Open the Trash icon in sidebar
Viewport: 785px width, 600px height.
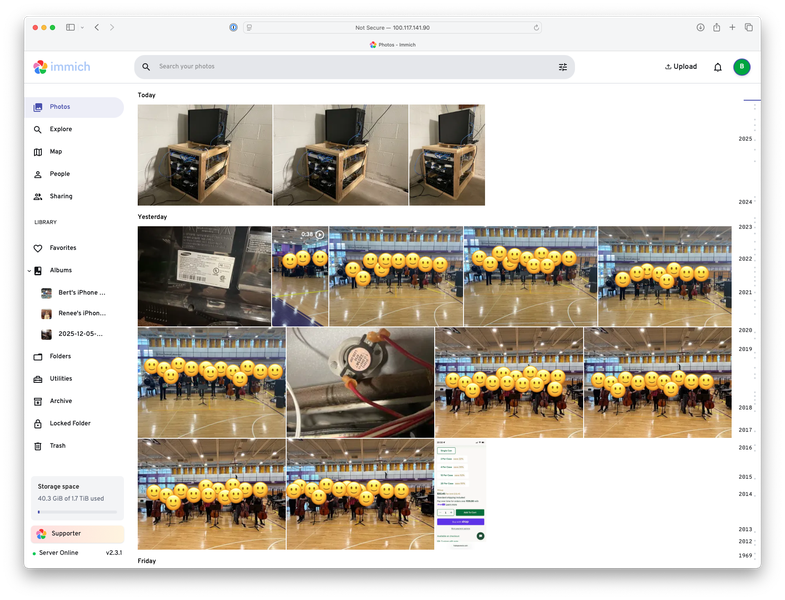38,446
